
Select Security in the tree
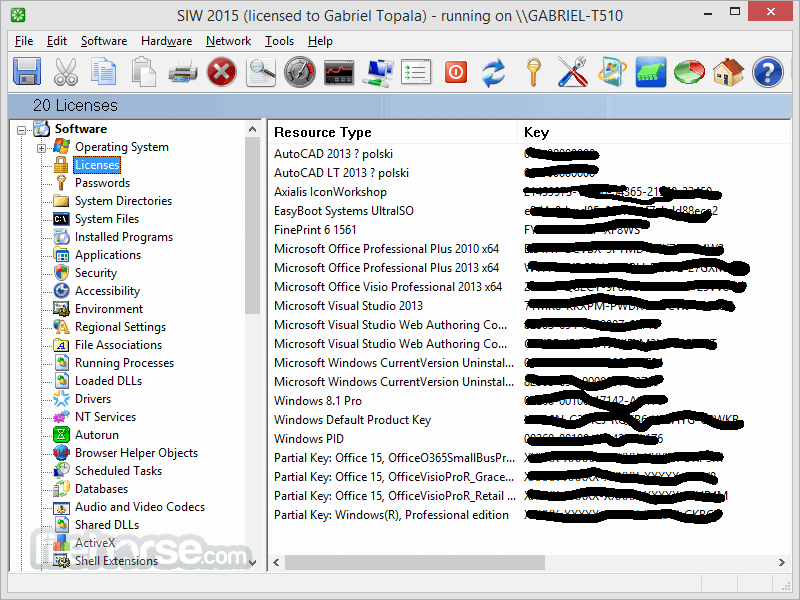pos(96,273)
